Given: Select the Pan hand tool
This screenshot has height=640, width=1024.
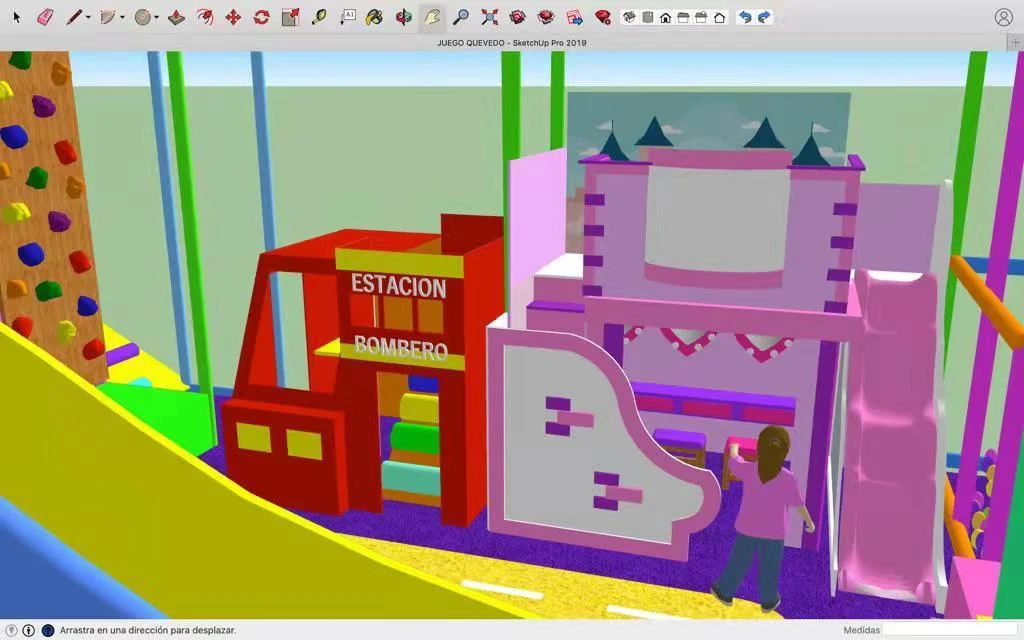Looking at the screenshot, I should [x=432, y=17].
